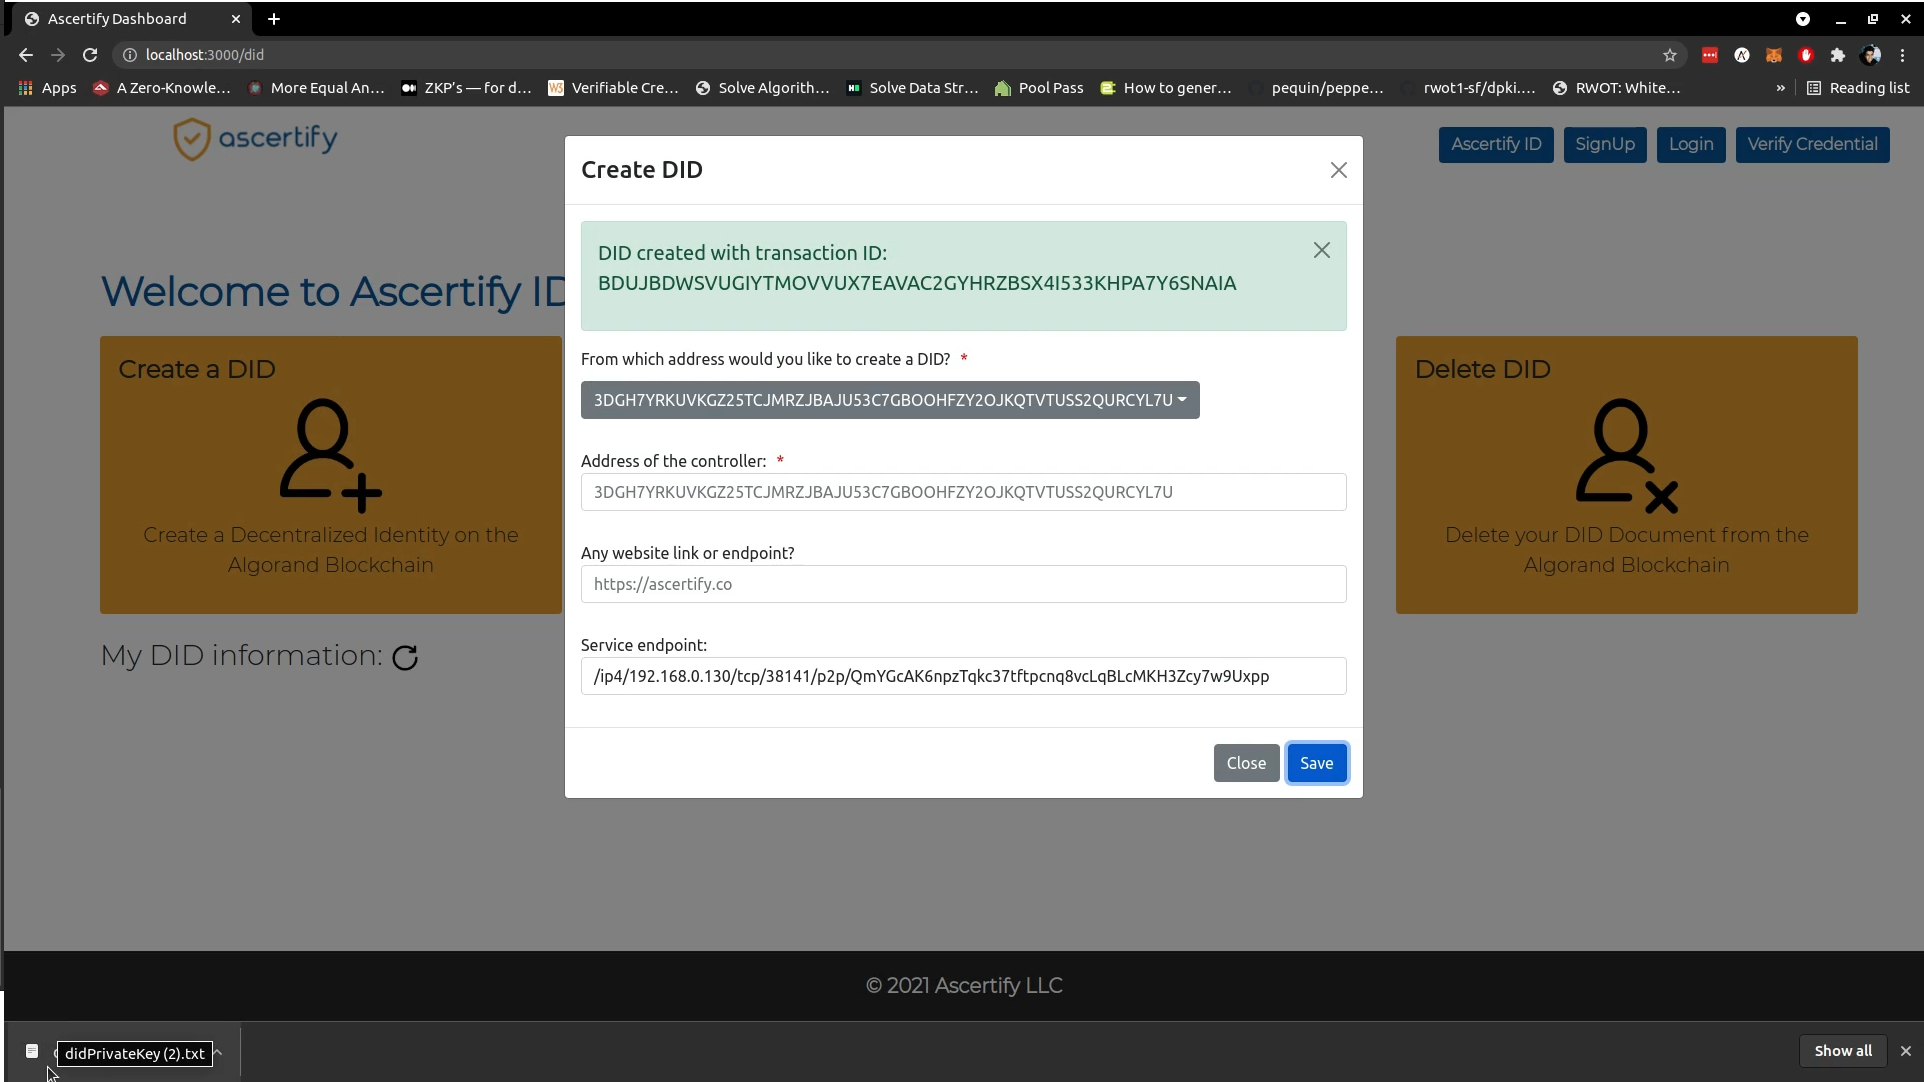Viewport: 1924px width, 1082px height.
Task: Expand the didPrivateKey download options arrow
Action: [x=217, y=1052]
